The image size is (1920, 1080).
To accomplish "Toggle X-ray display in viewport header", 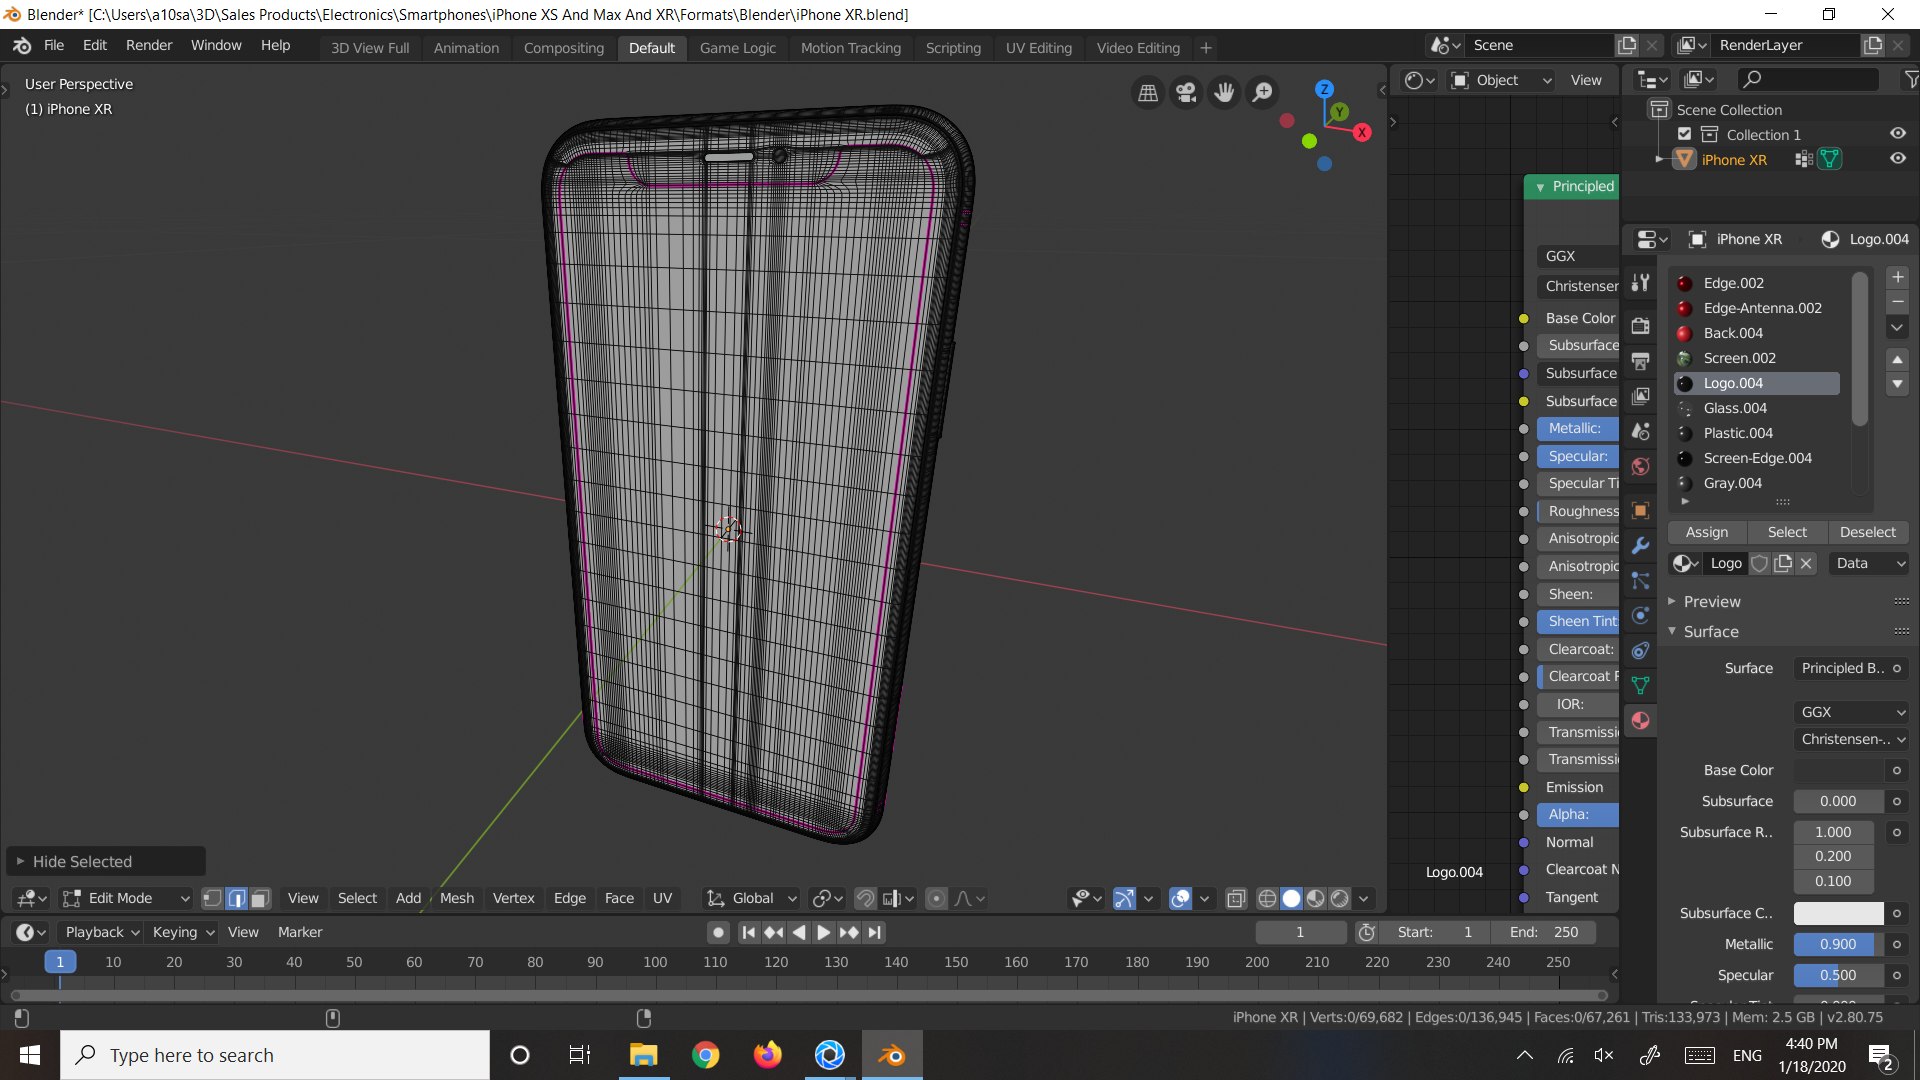I will (1236, 899).
